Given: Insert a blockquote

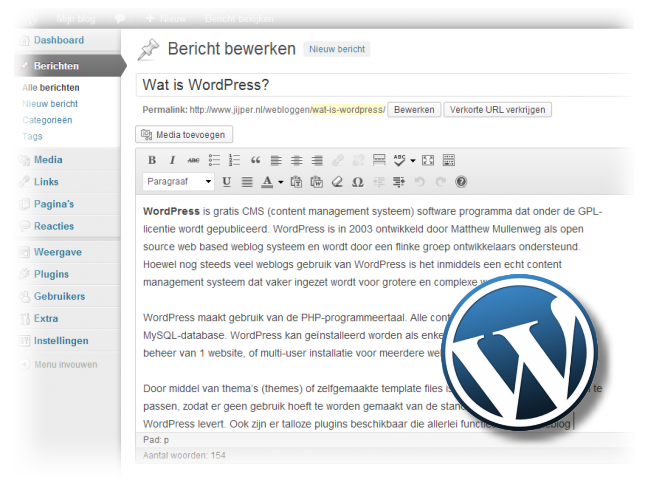Looking at the screenshot, I should click(x=255, y=160).
